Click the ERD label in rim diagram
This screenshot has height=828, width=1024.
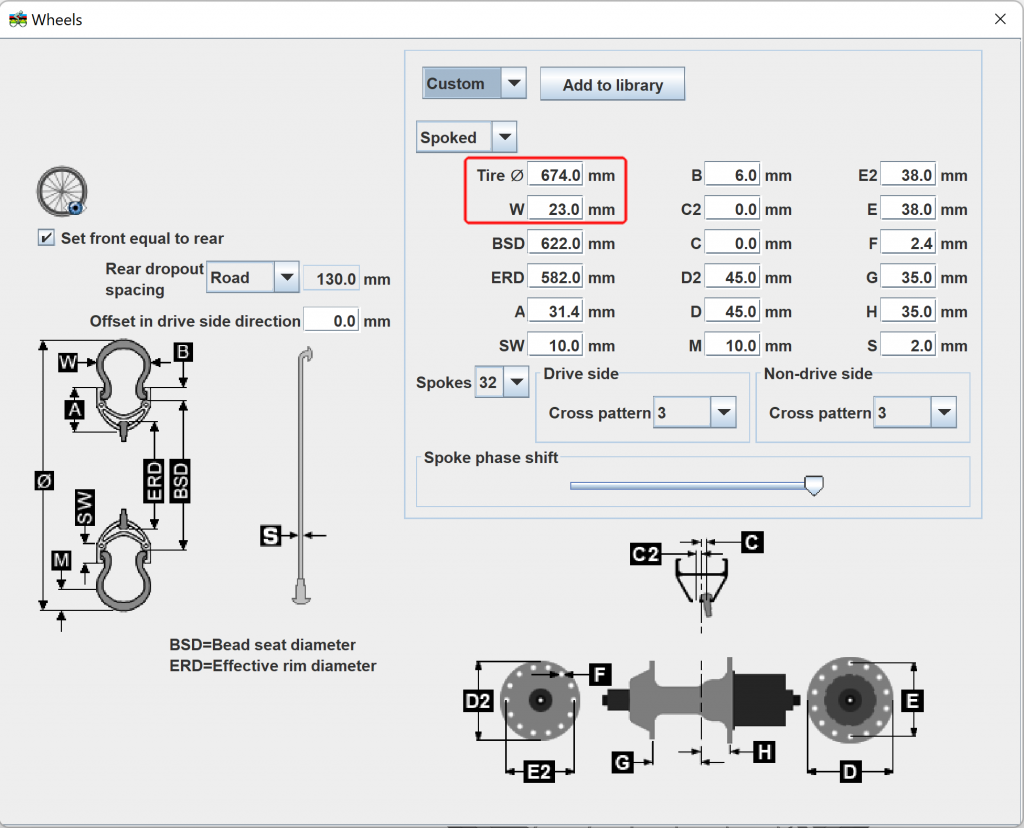[154, 481]
